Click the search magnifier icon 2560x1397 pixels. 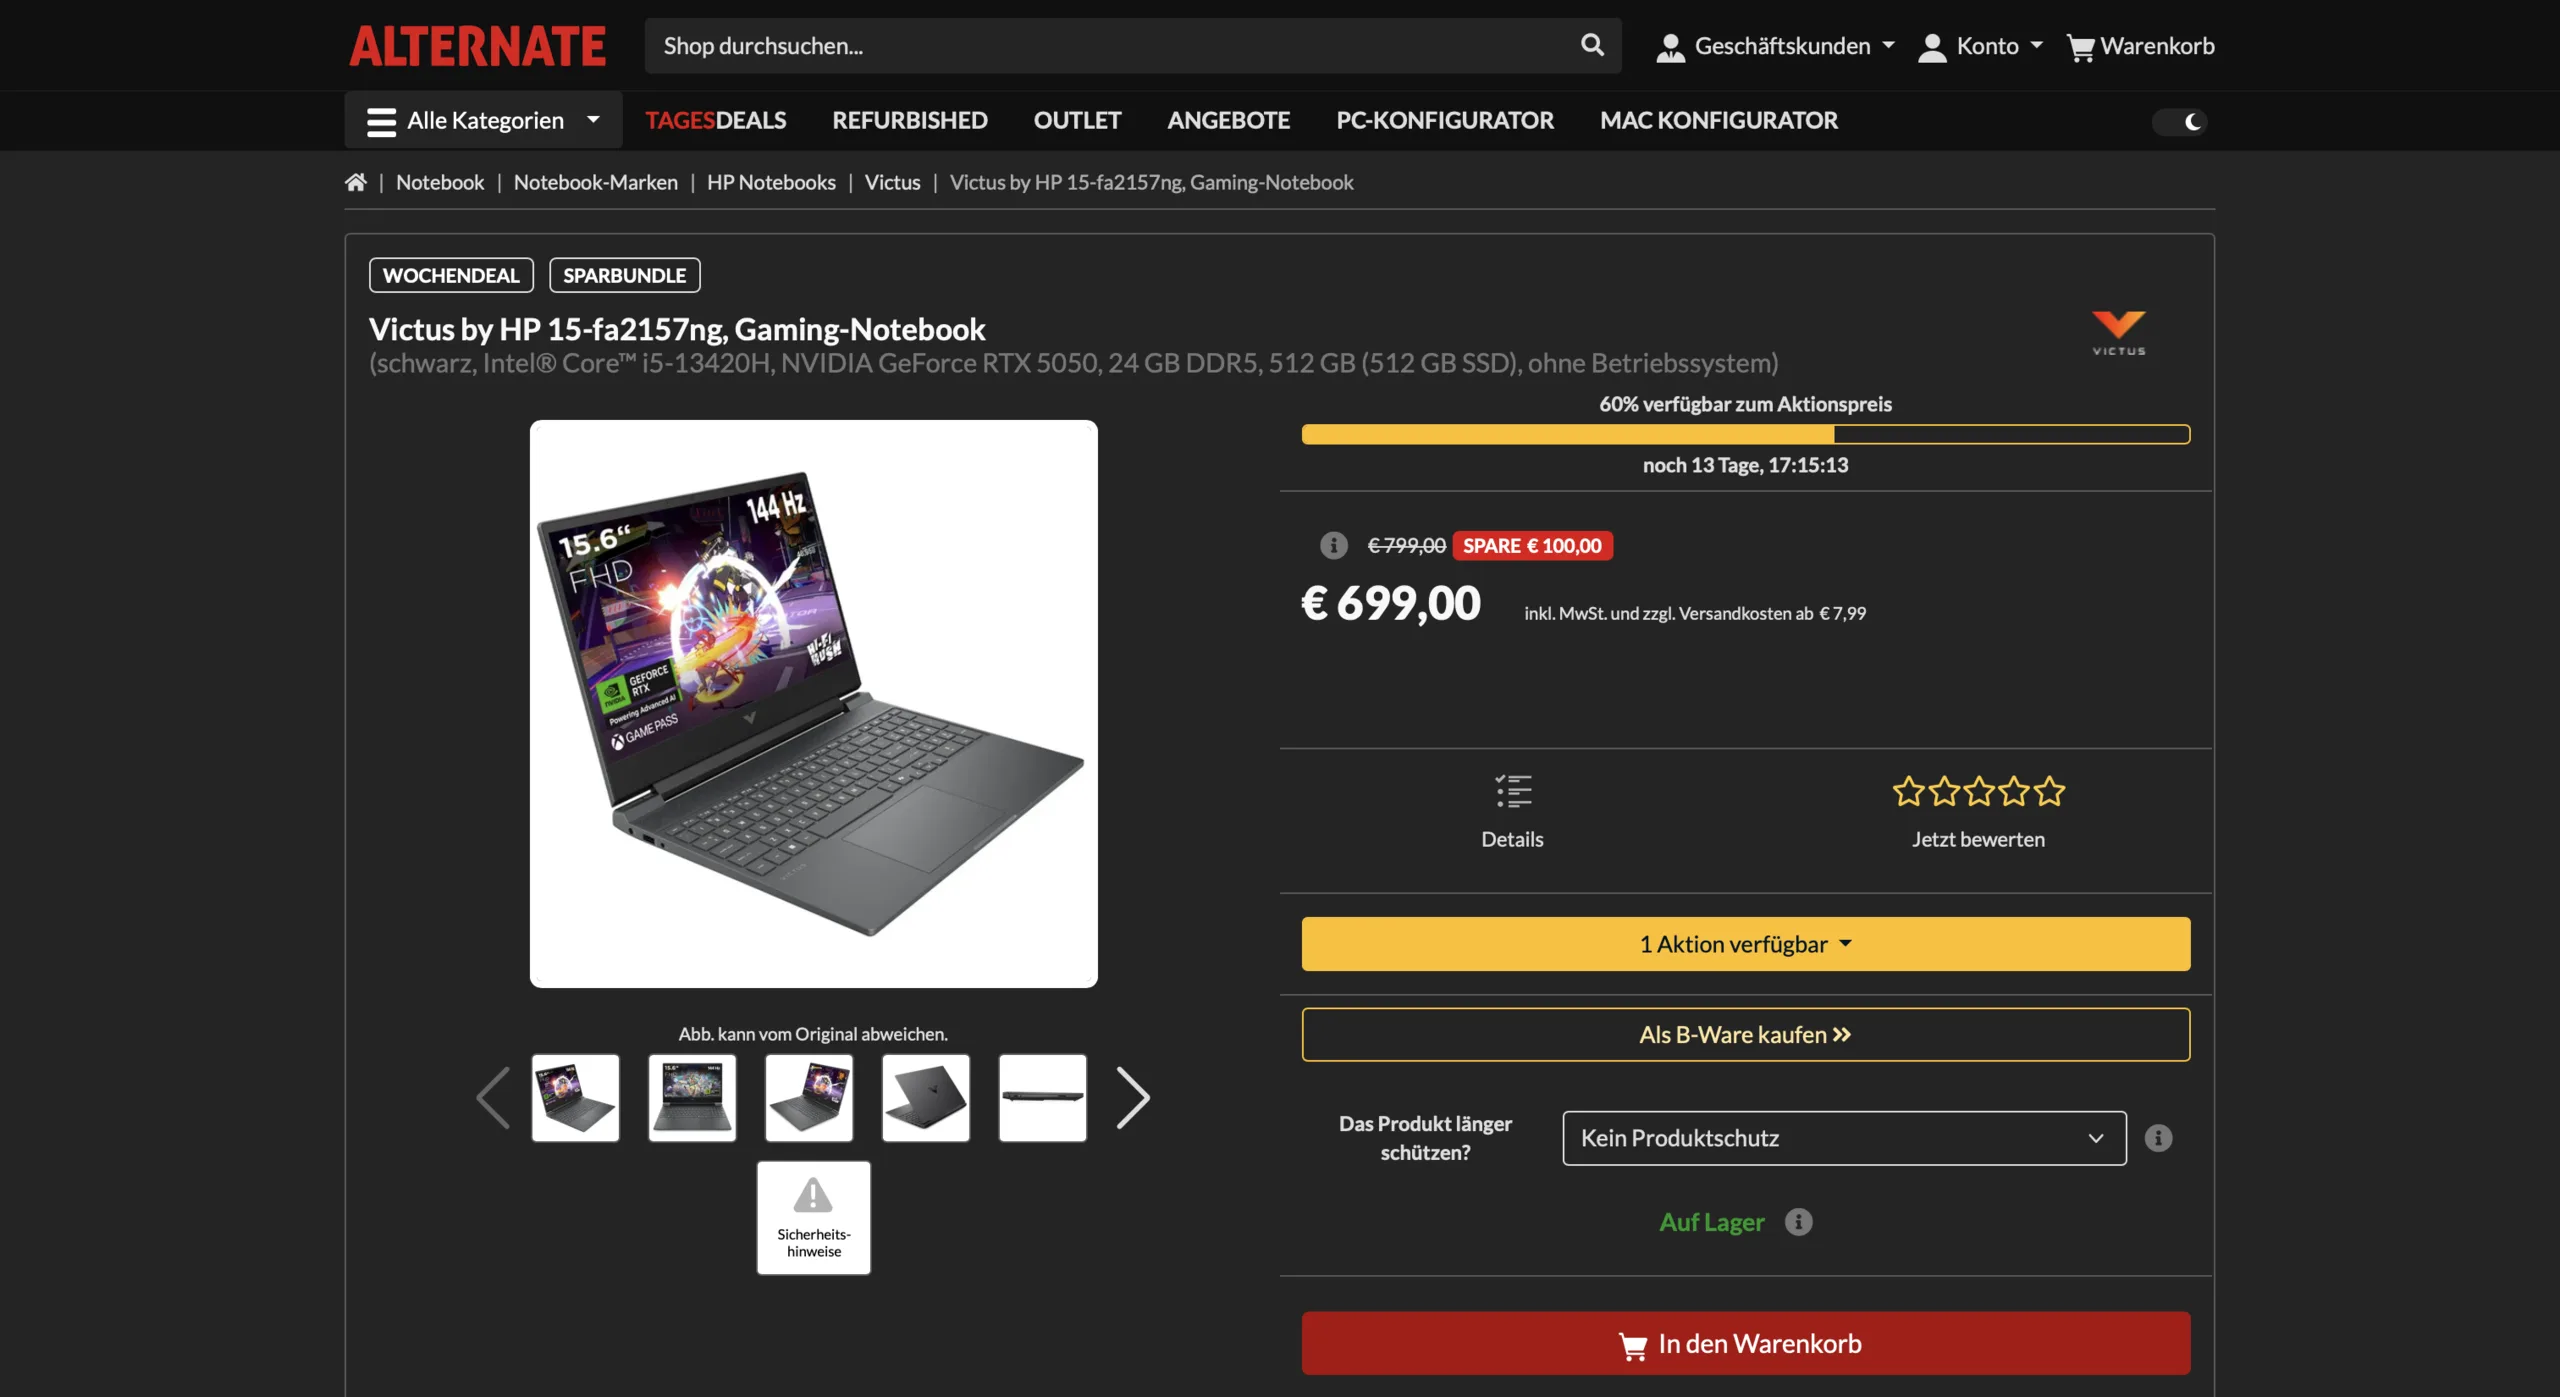click(x=1592, y=45)
